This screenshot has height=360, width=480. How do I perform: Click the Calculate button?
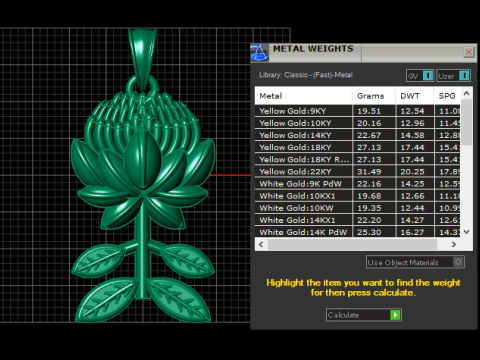pyautogui.click(x=364, y=315)
